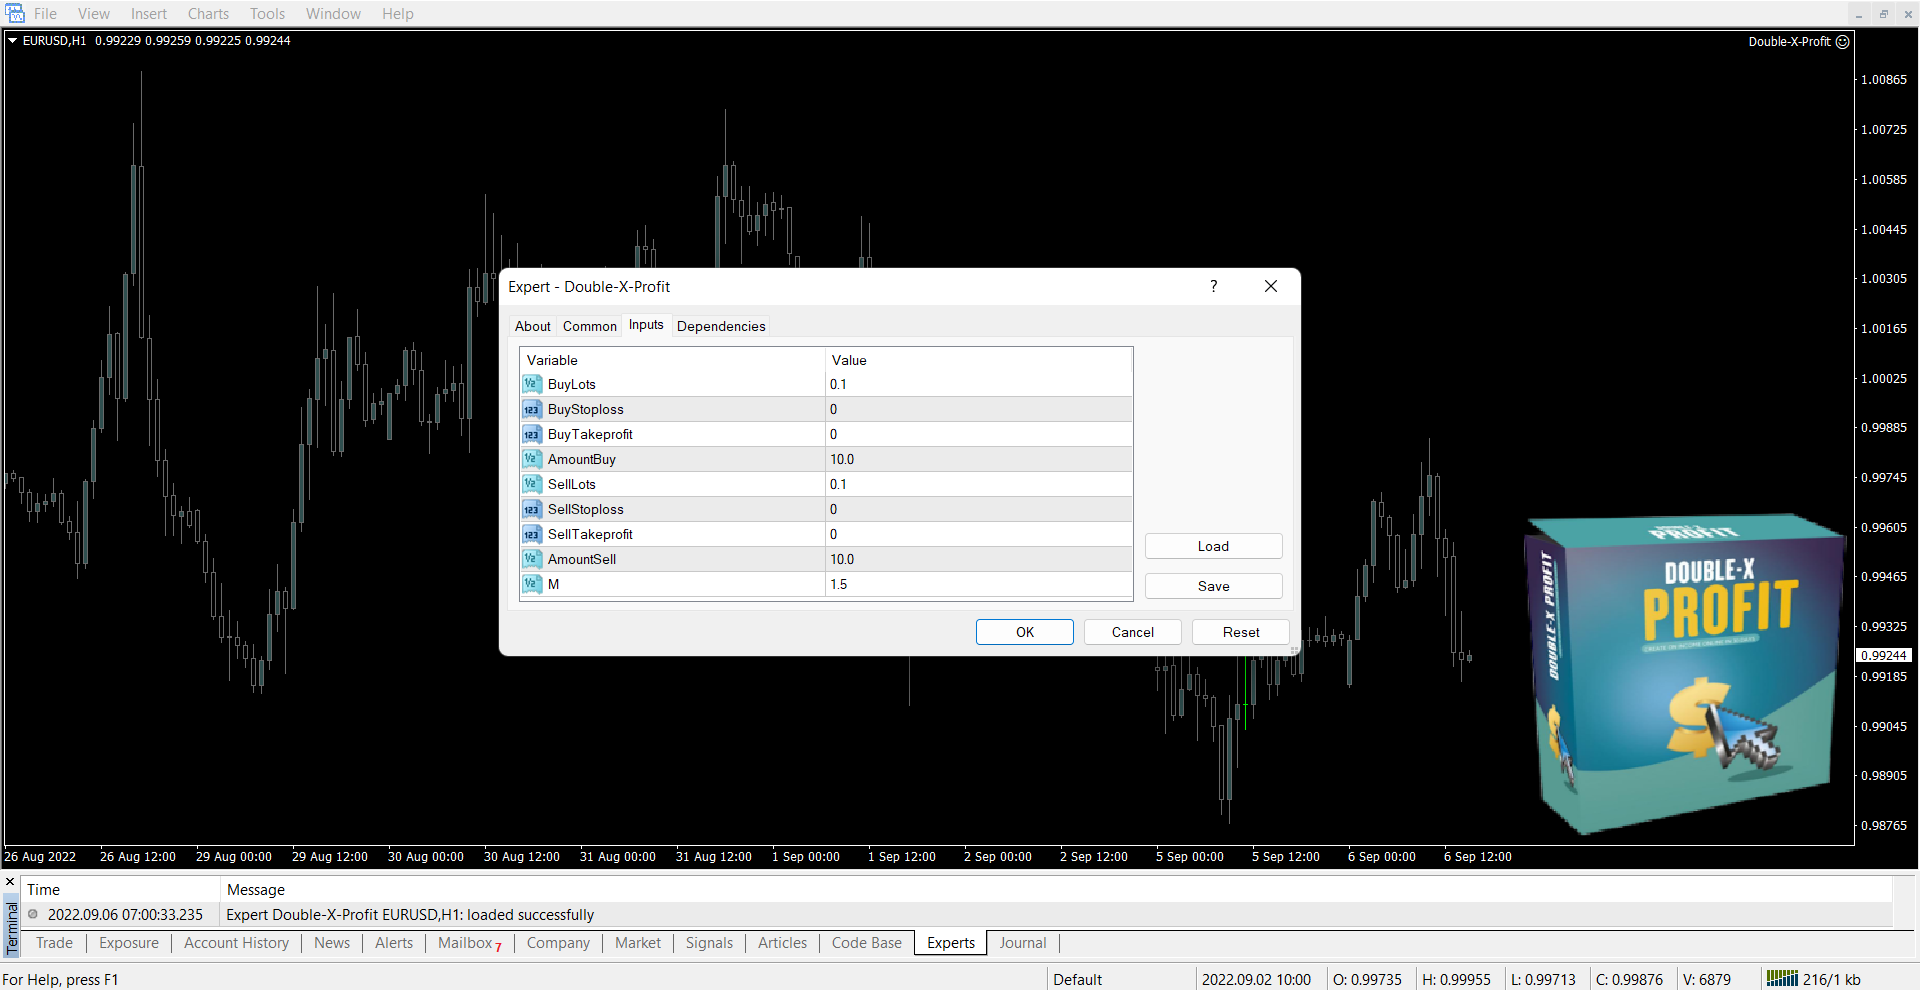Switch to the Common tab
Image resolution: width=1920 pixels, height=990 pixels.
pyautogui.click(x=589, y=326)
